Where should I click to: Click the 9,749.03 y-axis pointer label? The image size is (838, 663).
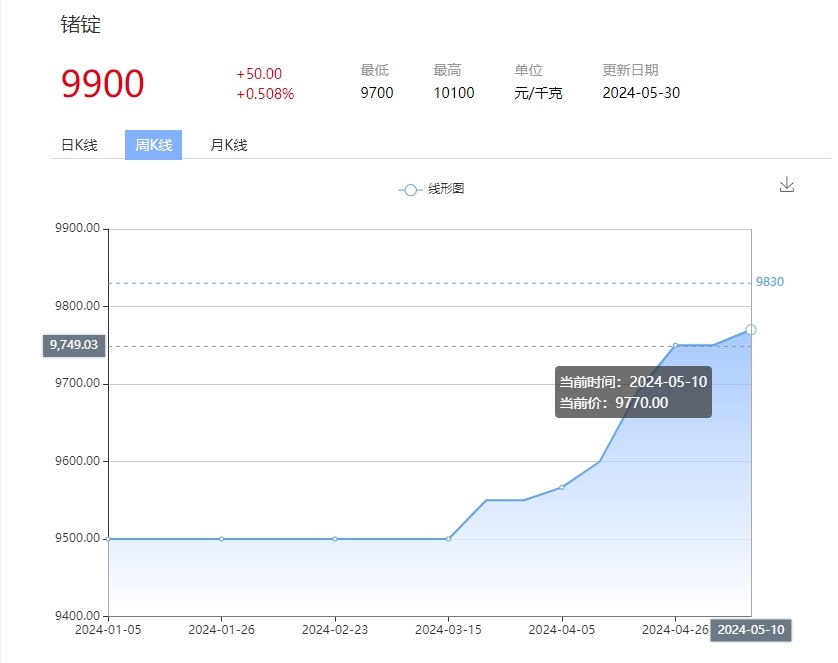click(x=73, y=345)
